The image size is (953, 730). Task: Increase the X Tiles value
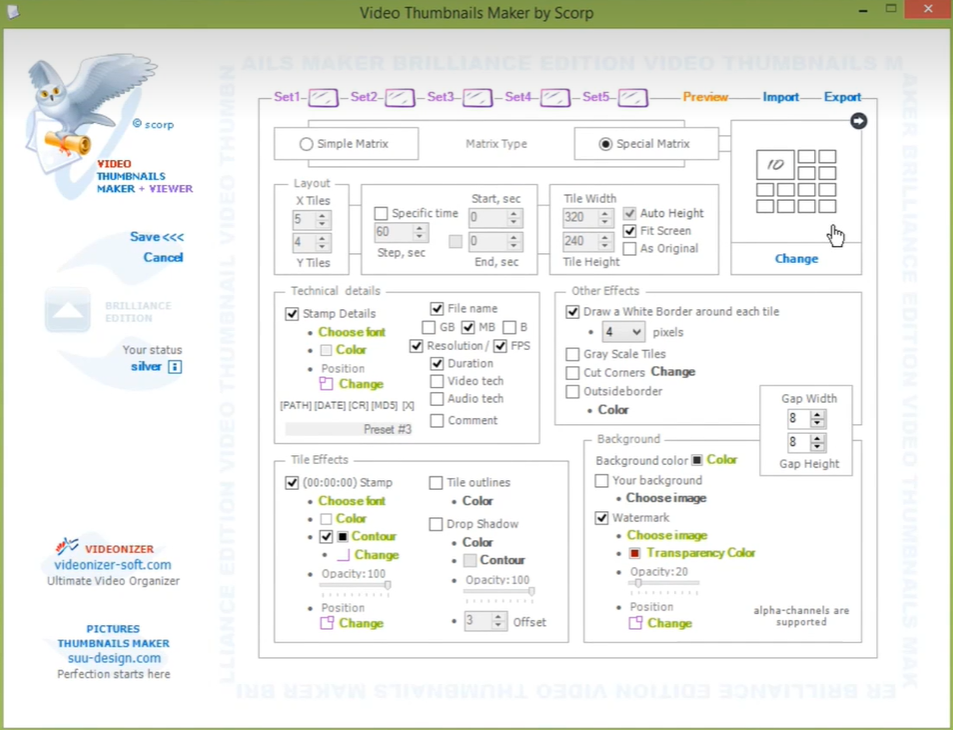pyautogui.click(x=322, y=215)
